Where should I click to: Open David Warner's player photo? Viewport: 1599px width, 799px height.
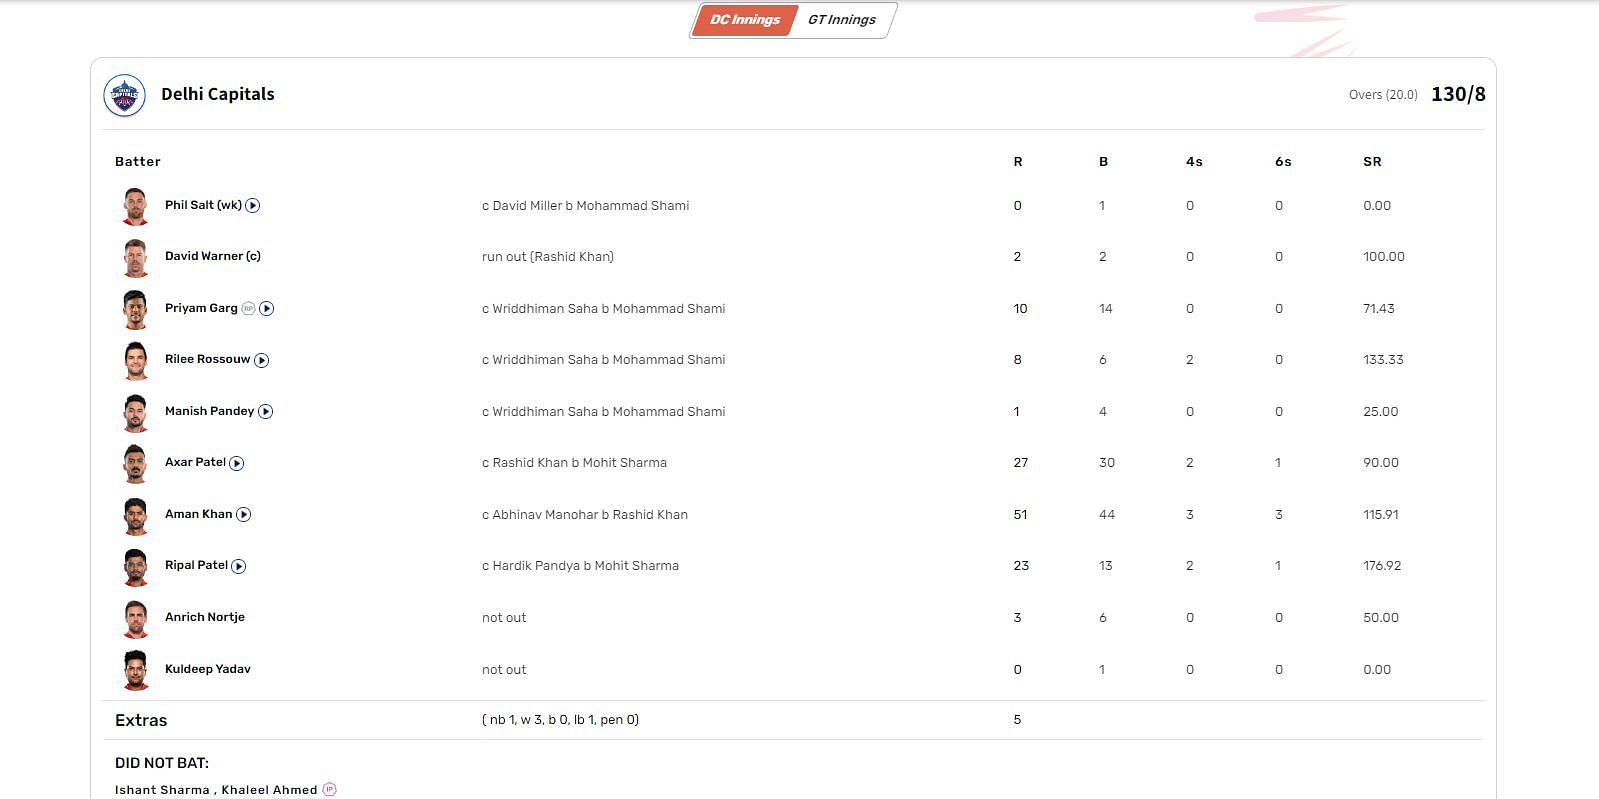tap(136, 257)
